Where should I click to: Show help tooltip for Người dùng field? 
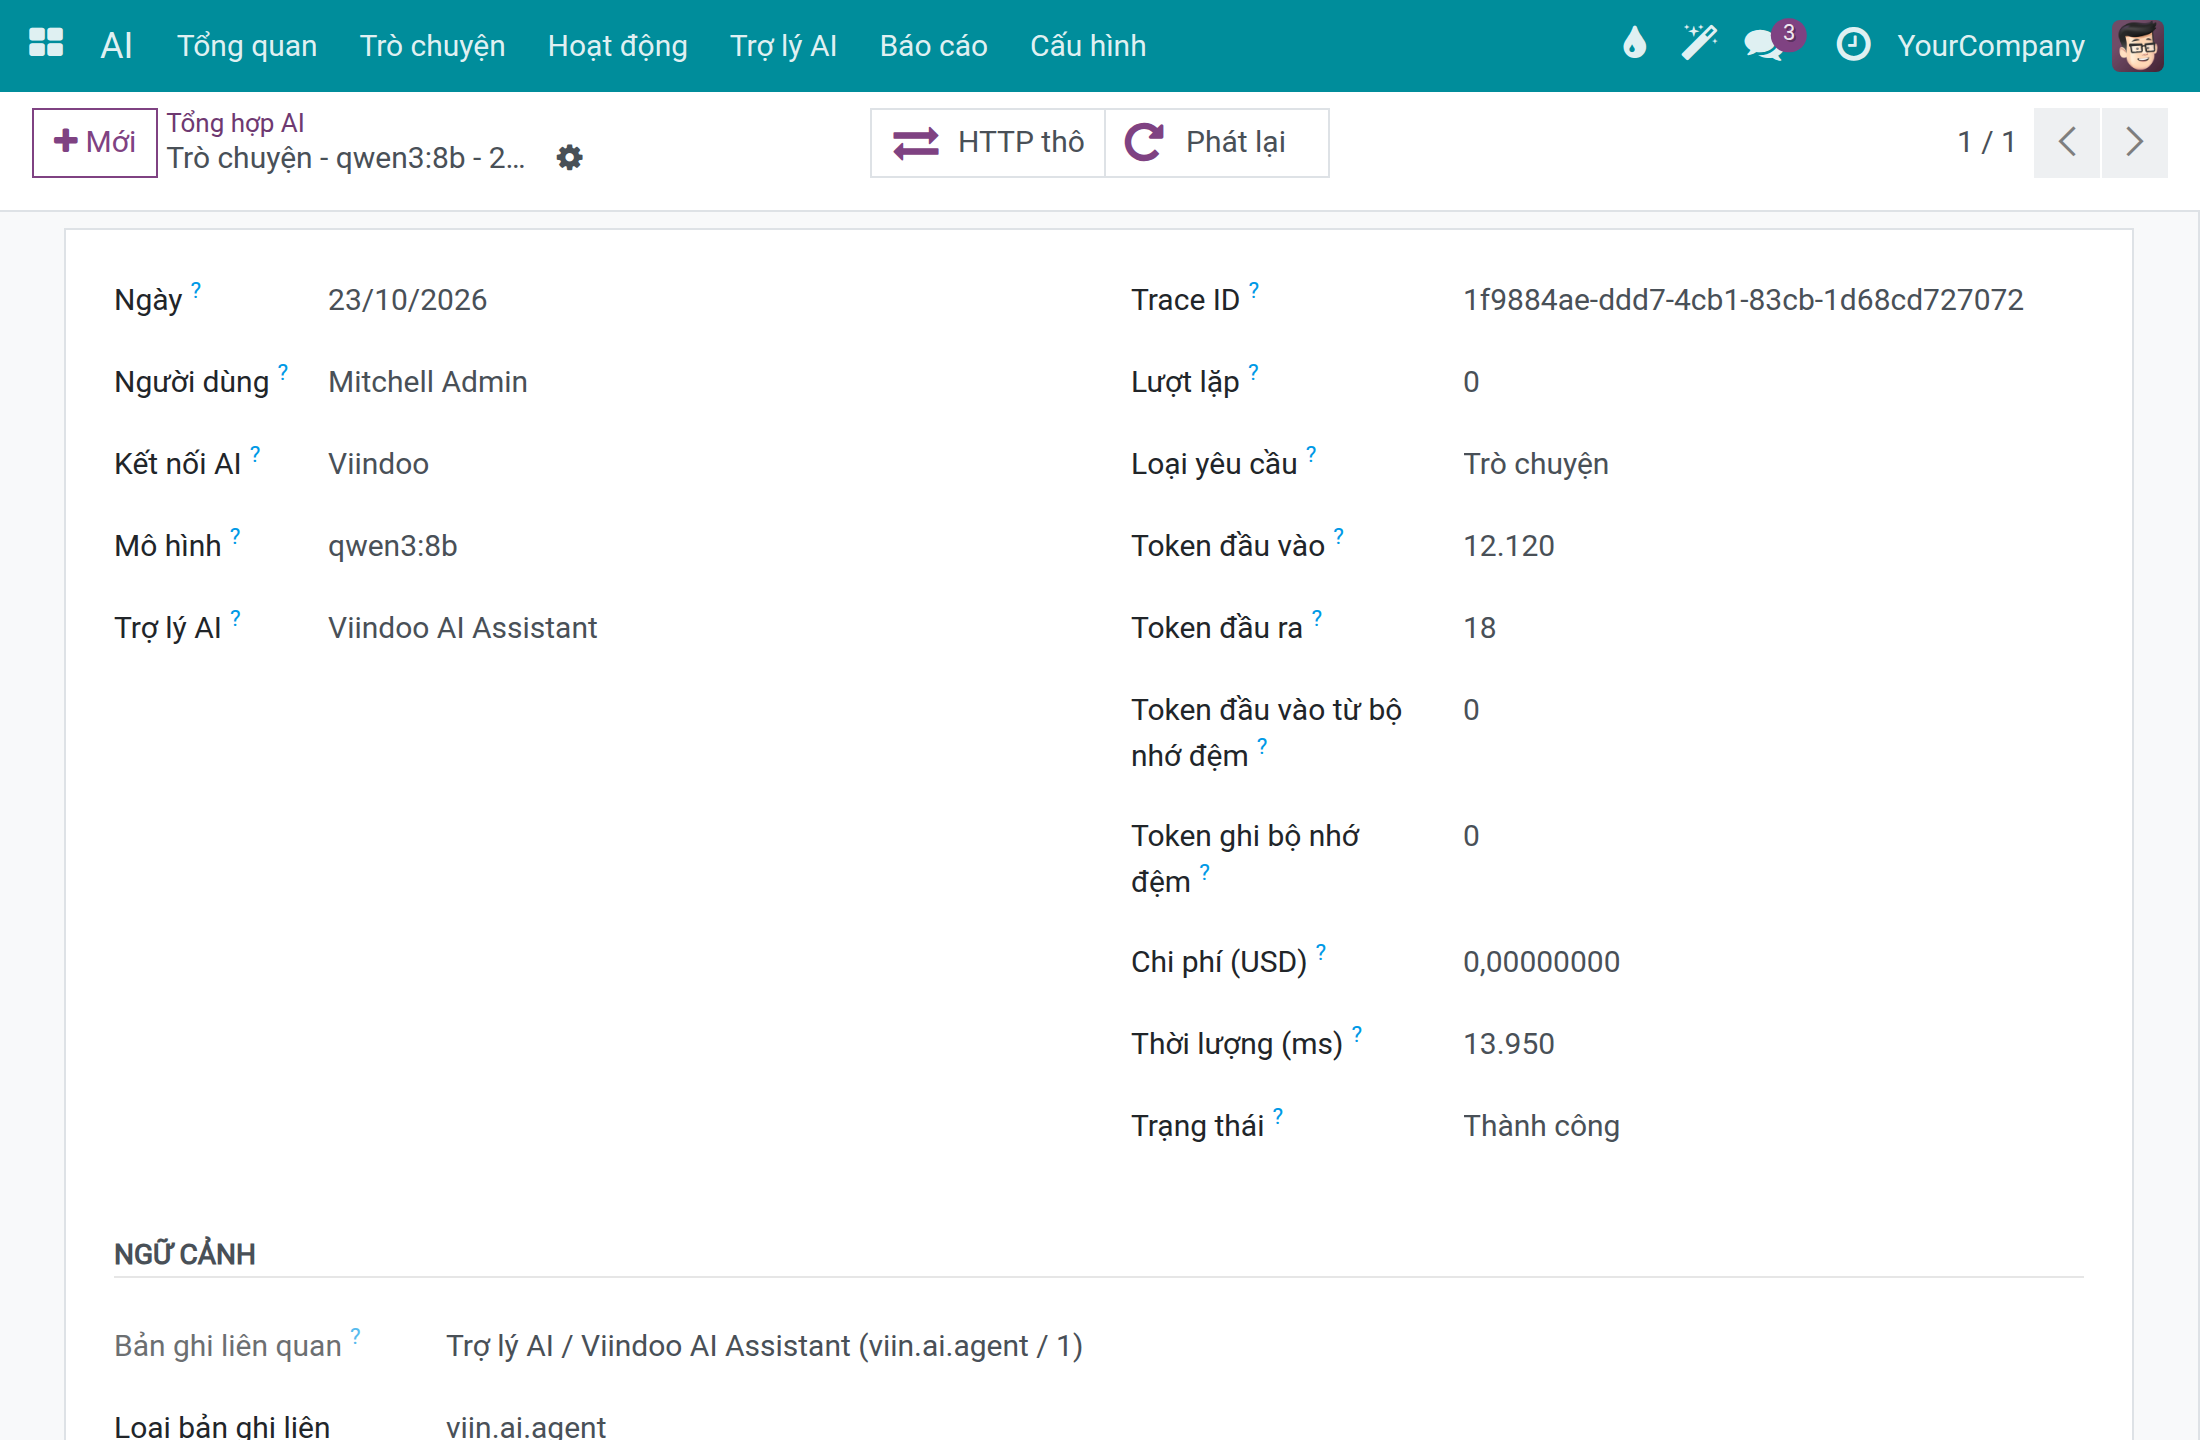coord(283,371)
